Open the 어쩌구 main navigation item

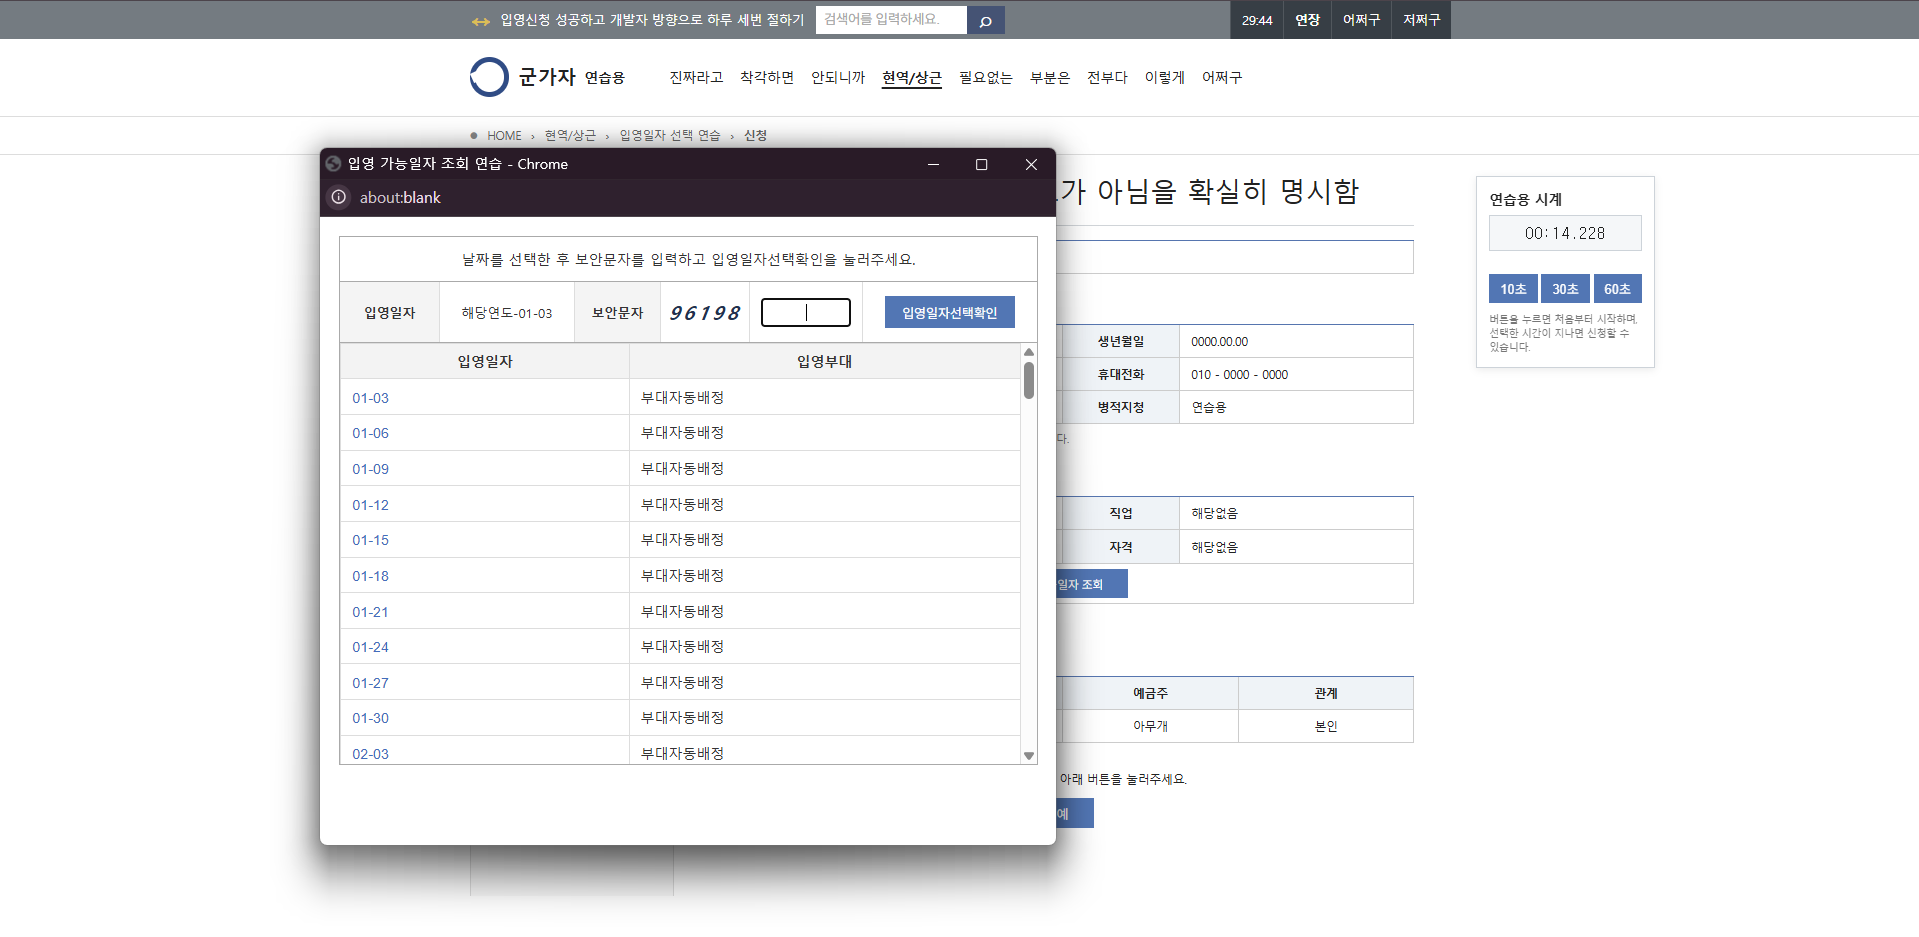coord(1222,77)
